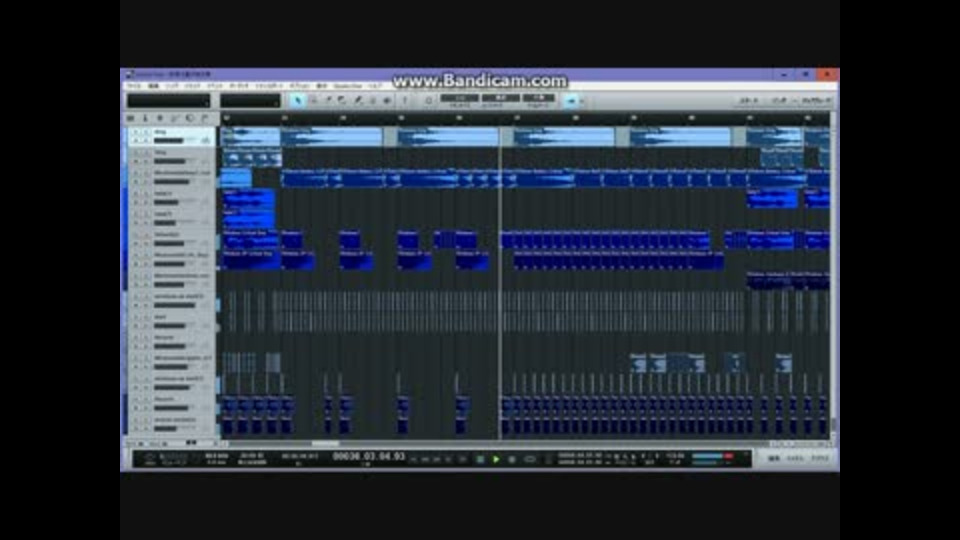Select the Split tool in the toolbar
960x540 pixels.
(328, 100)
